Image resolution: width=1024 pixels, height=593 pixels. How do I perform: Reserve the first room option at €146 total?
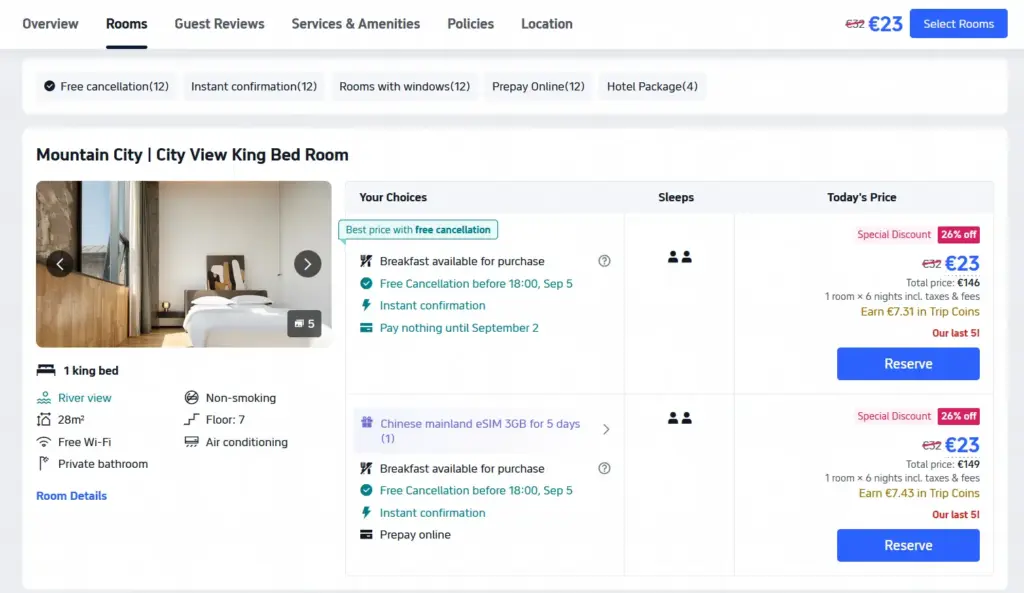[x=908, y=364]
